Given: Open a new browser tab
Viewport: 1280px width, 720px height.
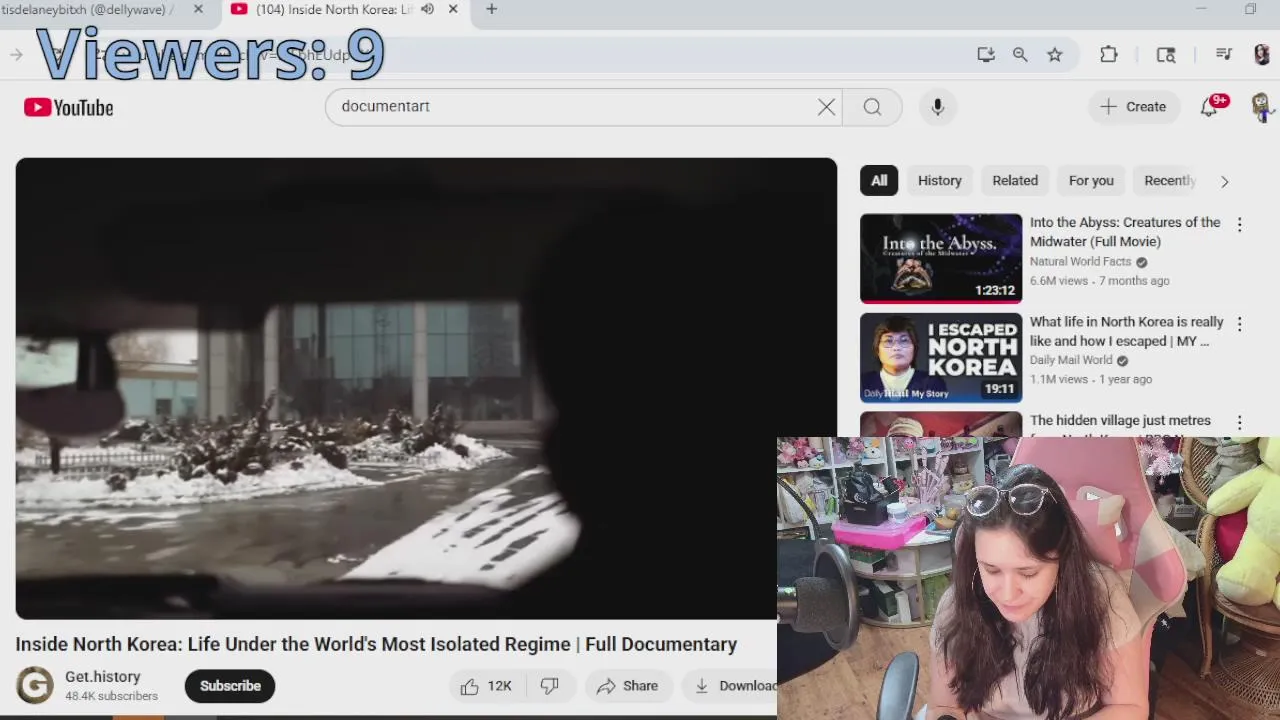Looking at the screenshot, I should (491, 9).
